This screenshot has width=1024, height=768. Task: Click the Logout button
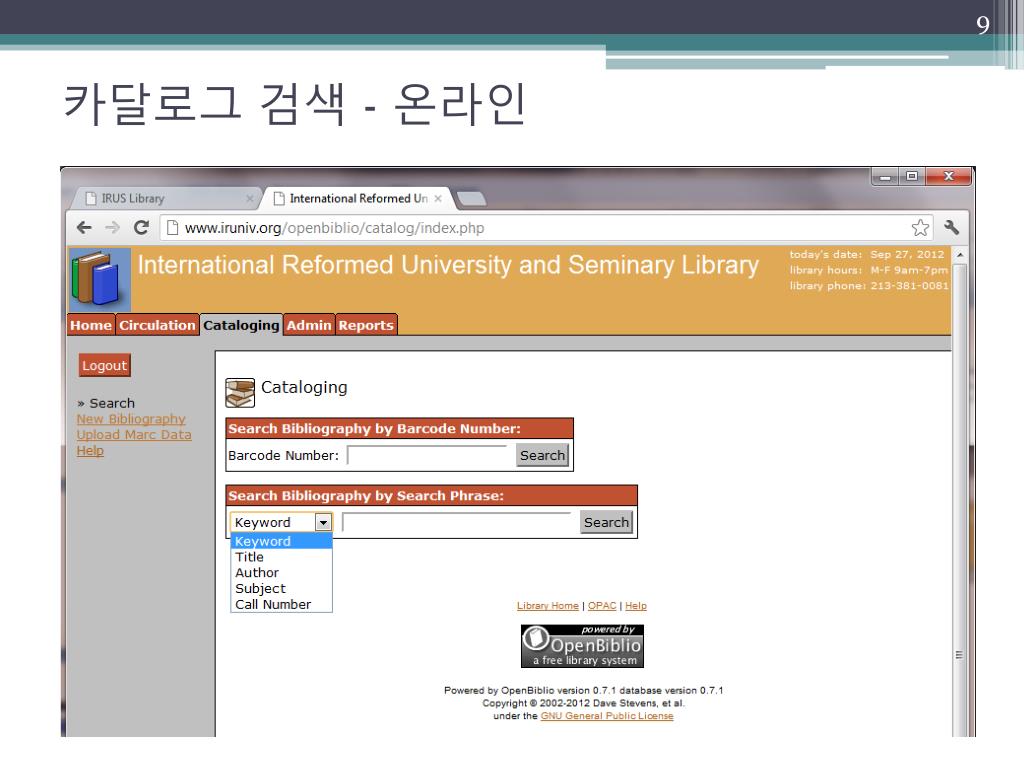click(104, 366)
